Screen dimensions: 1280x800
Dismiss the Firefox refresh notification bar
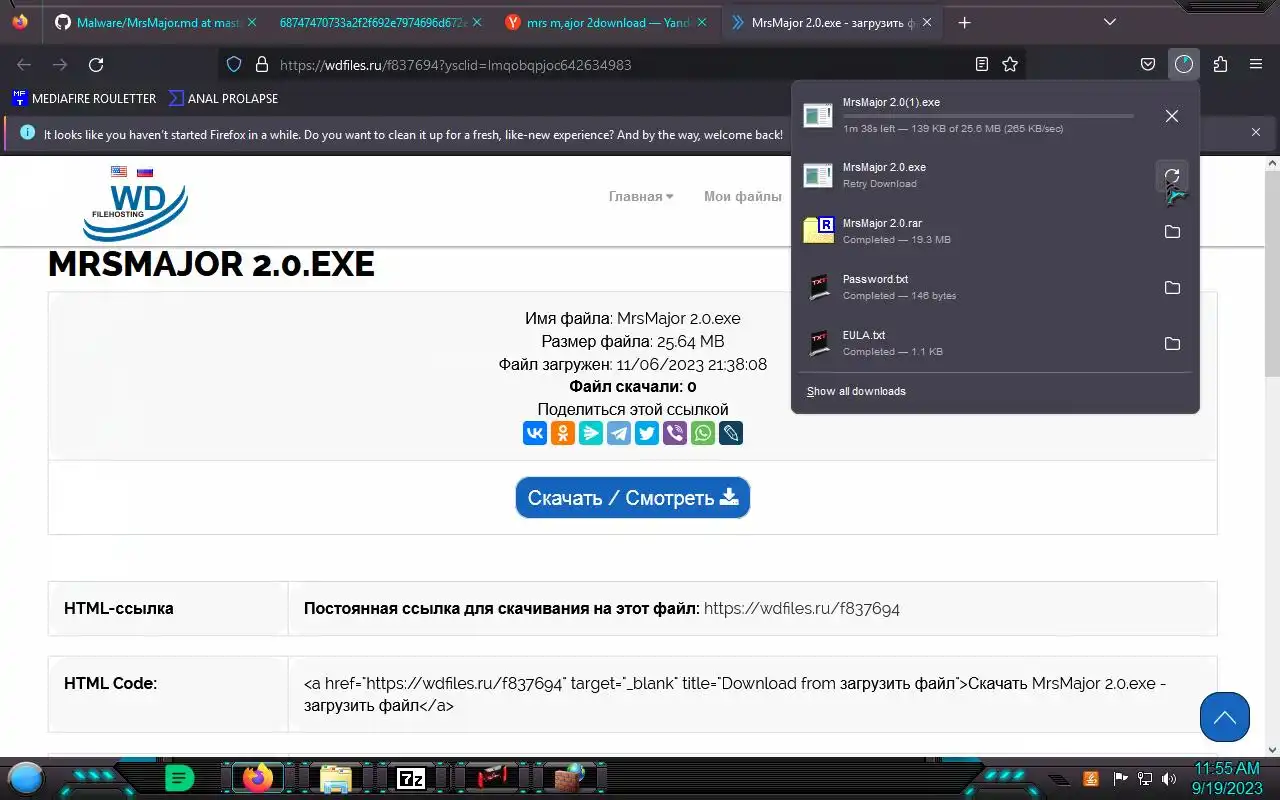[x=1256, y=132]
